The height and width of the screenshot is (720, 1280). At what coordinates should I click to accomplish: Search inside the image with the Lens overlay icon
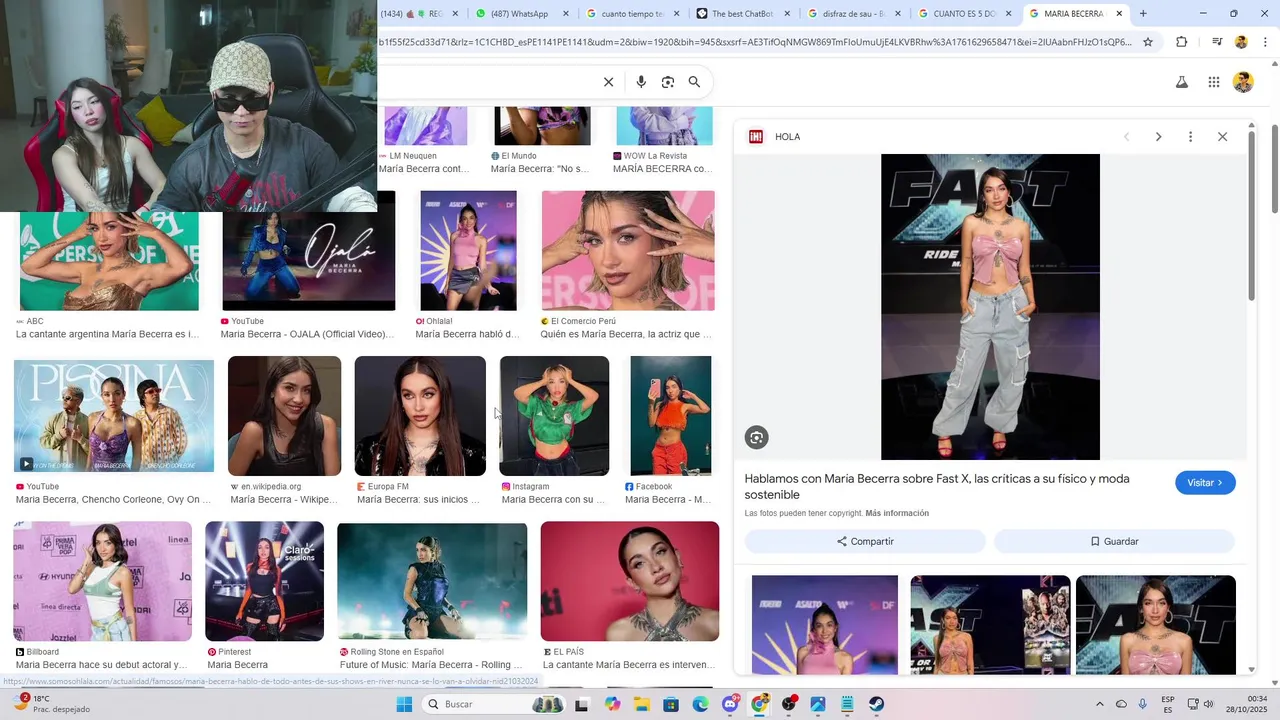coord(756,437)
